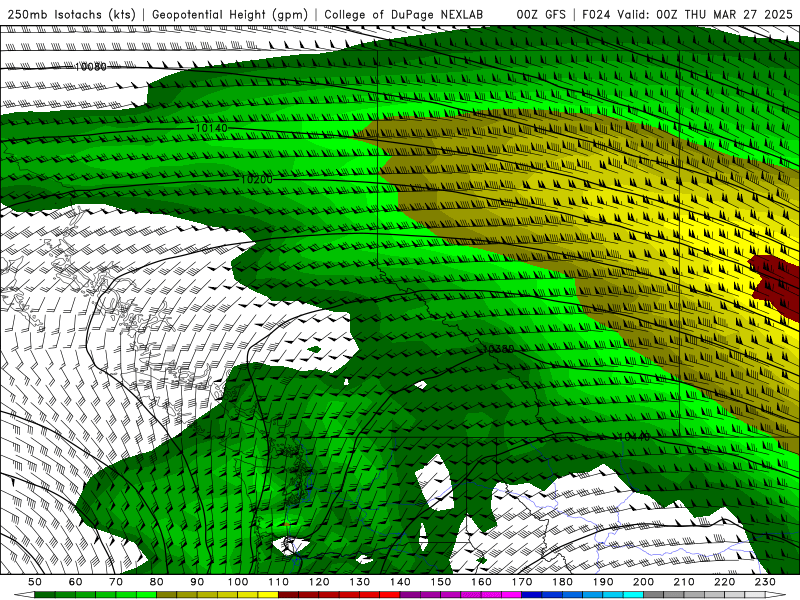The height and width of the screenshot is (600, 800).
Task: Click the legend value 160
Action: (481, 582)
